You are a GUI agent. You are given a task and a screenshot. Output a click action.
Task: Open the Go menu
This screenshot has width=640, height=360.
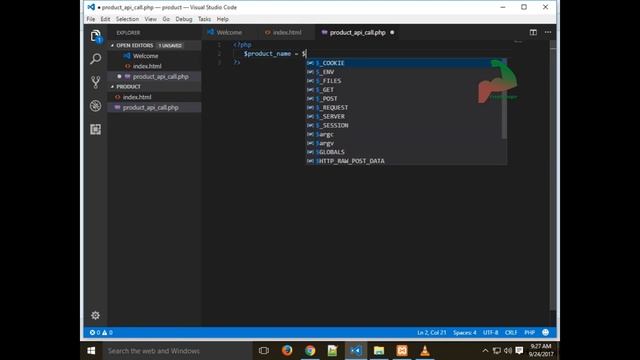click(x=166, y=19)
